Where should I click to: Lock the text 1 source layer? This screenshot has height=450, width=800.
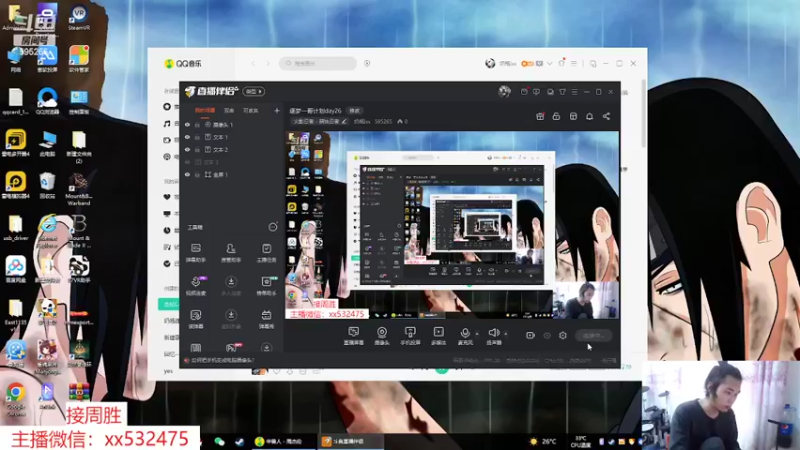[x=197, y=137]
